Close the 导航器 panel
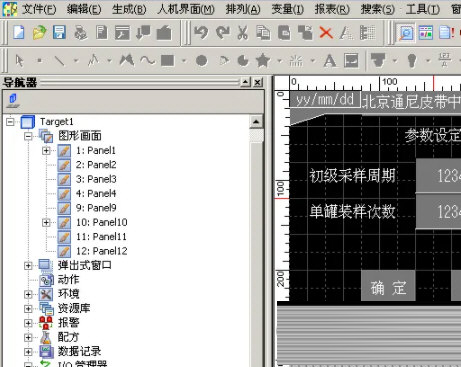The image size is (461, 367). point(258,82)
